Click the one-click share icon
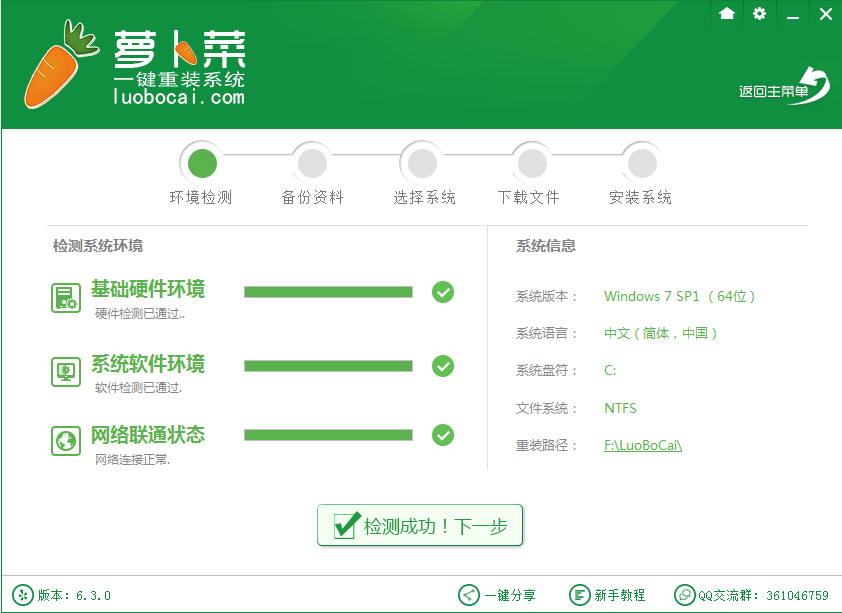This screenshot has height=613, width=842. [468, 595]
